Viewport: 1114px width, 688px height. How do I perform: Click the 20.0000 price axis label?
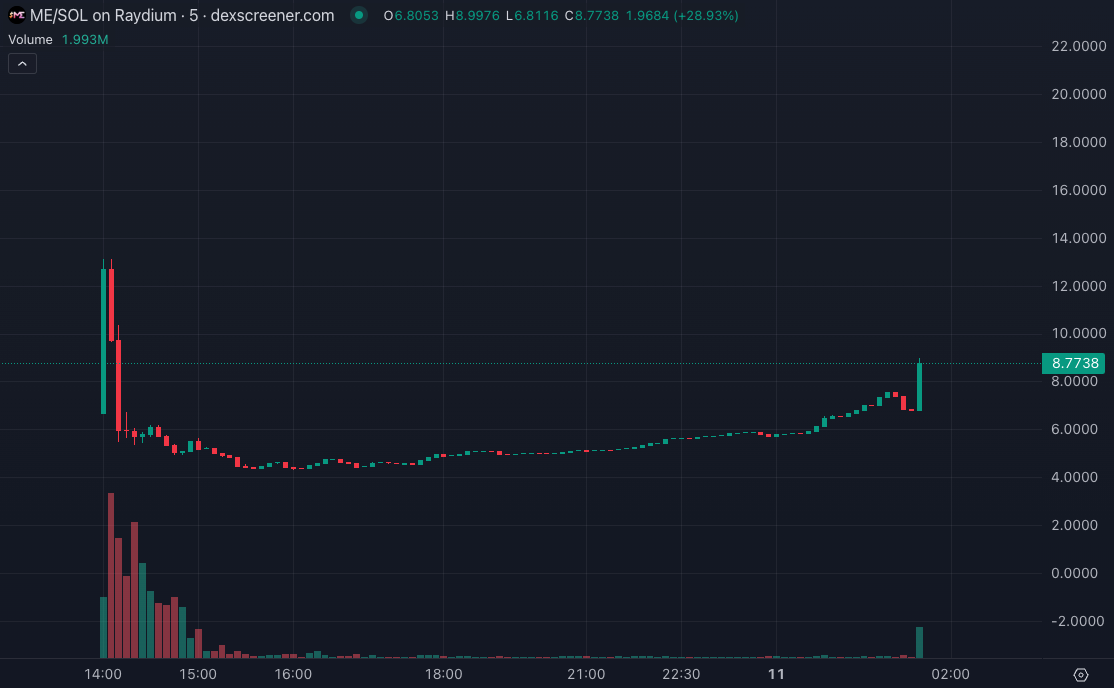tap(1078, 94)
